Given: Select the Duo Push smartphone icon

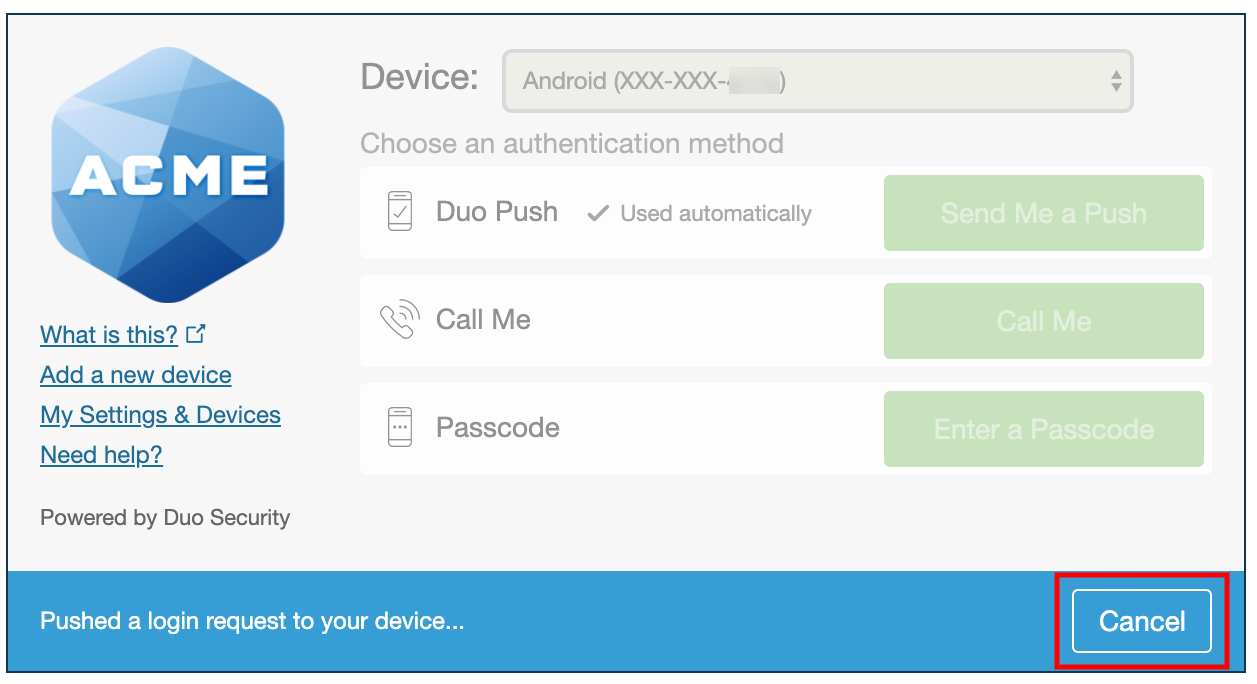Looking at the screenshot, I should pyautogui.click(x=399, y=212).
